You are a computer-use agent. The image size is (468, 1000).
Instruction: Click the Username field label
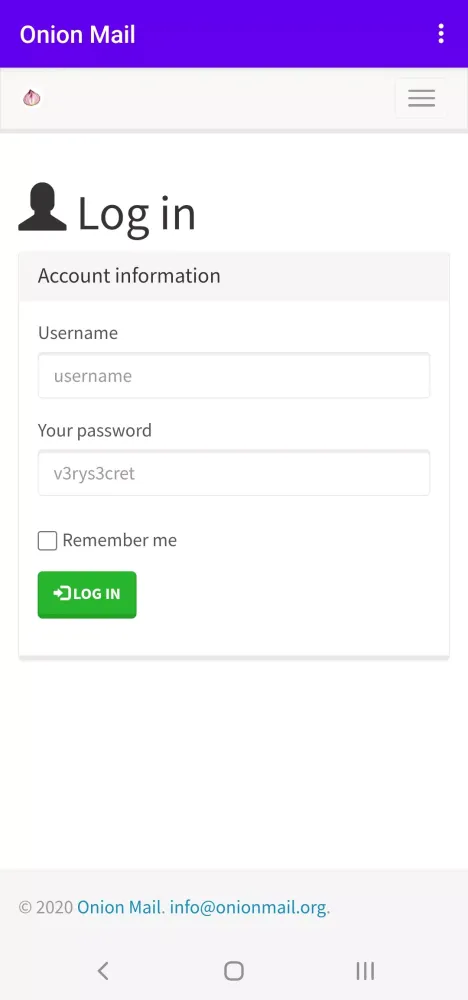(78, 333)
